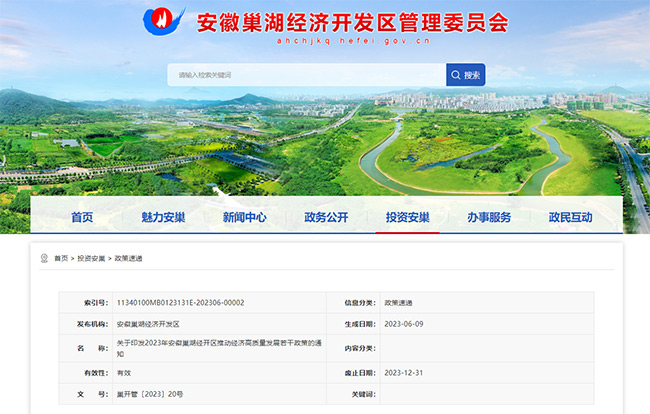
Task: Click the 索引号 label cell
Action: pos(86,303)
